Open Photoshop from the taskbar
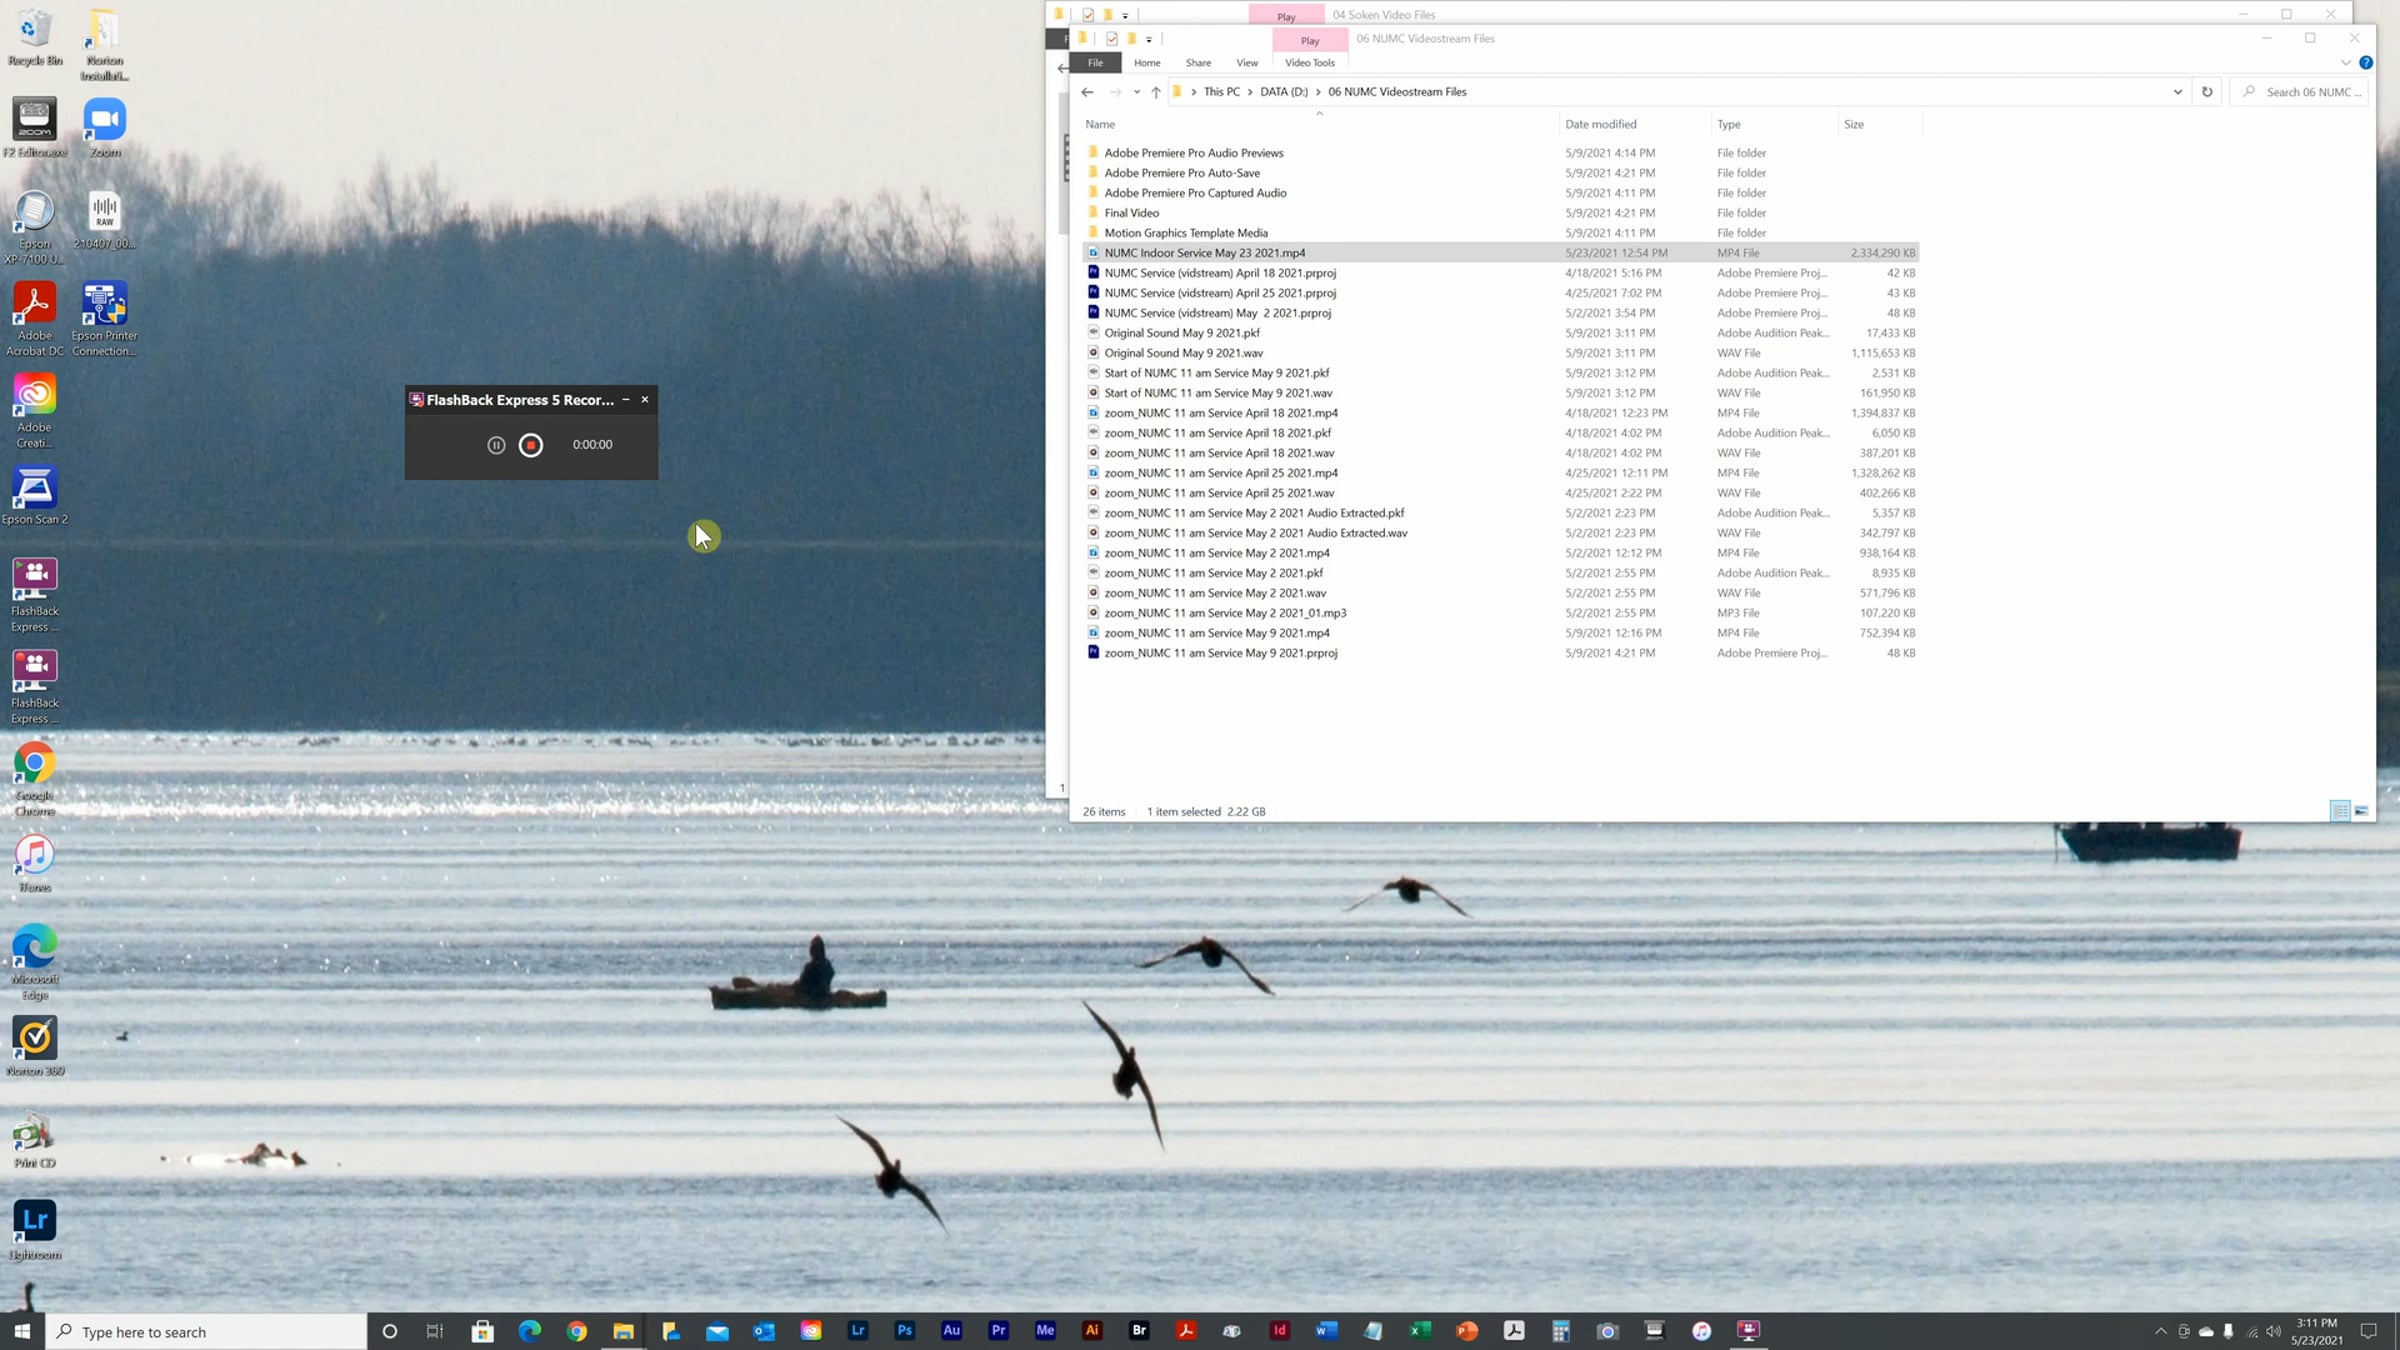2400x1350 pixels. click(904, 1331)
